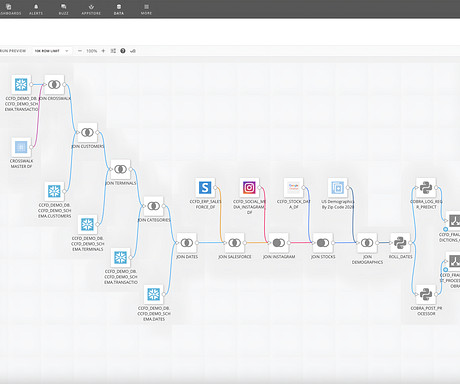The width and height of the screenshot is (460, 384).
Task: Select the Join Stocks tile
Action: click(323, 243)
